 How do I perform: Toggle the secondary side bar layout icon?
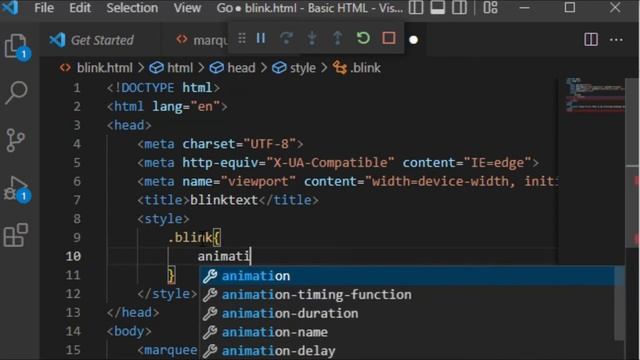point(459,8)
